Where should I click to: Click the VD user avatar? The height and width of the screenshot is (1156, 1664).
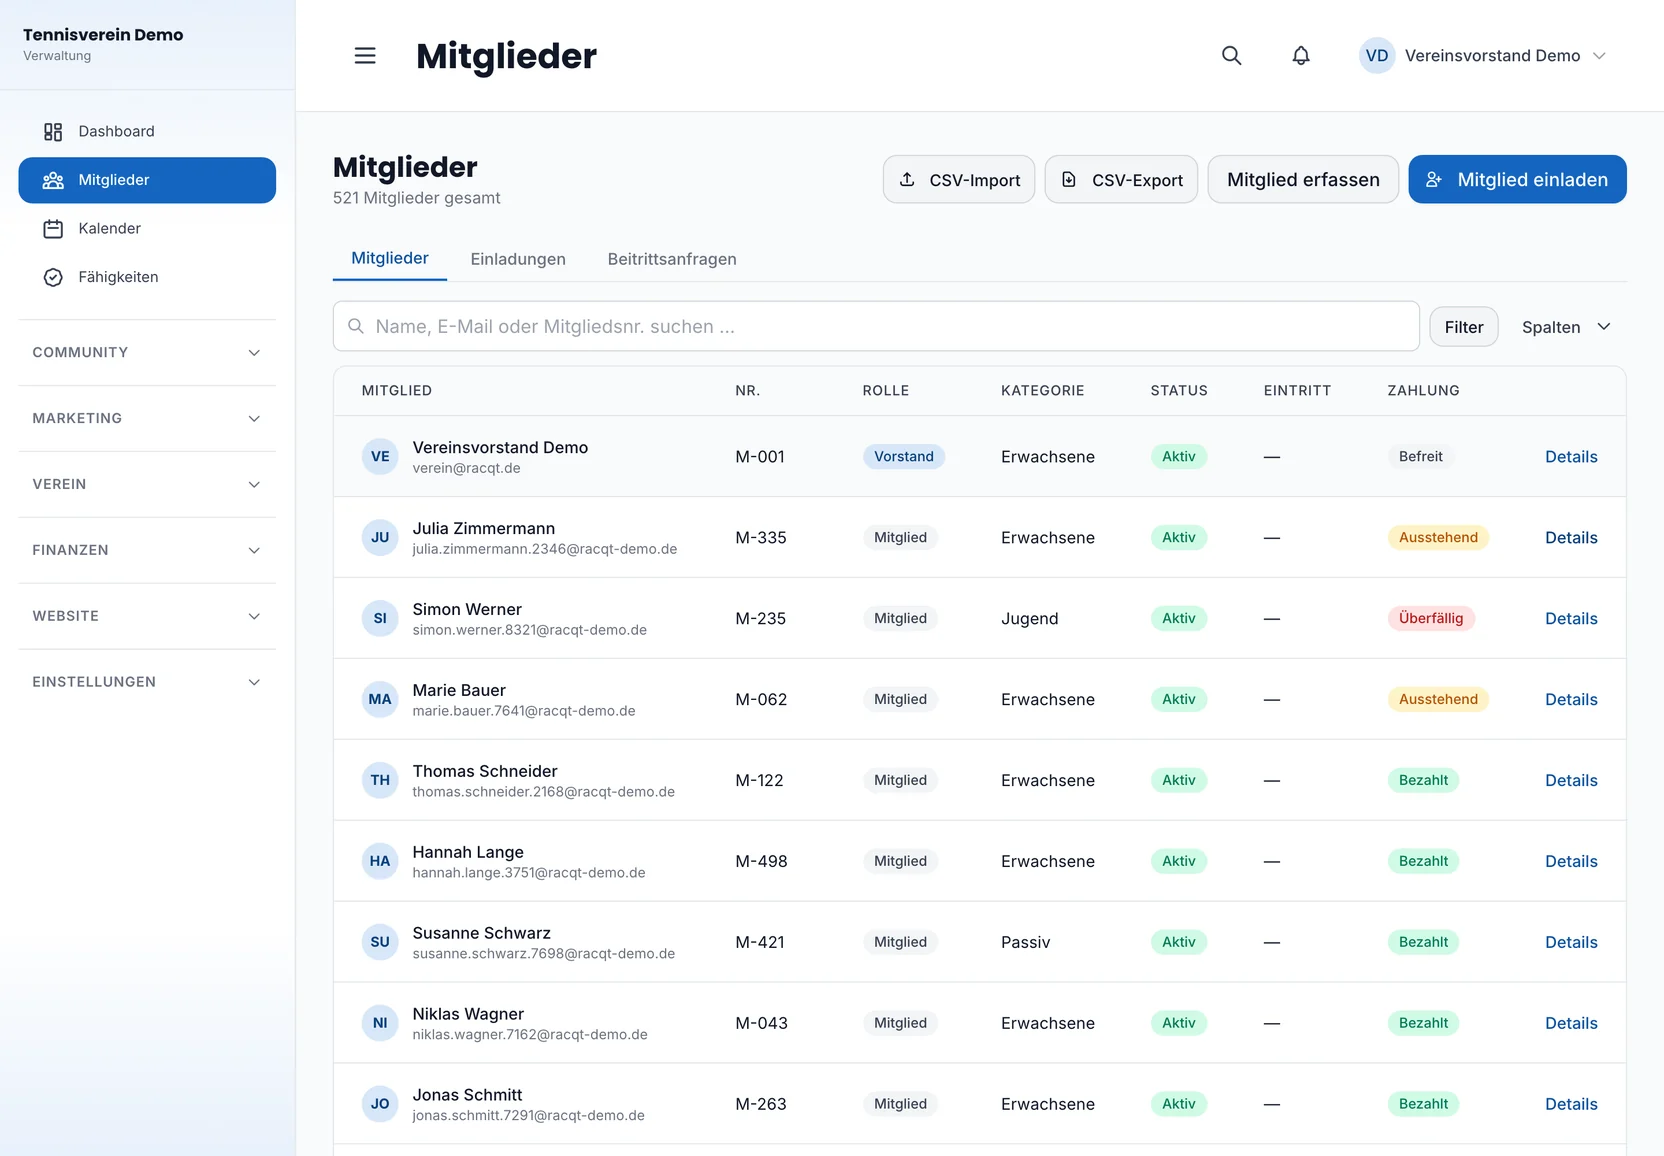click(x=1376, y=56)
